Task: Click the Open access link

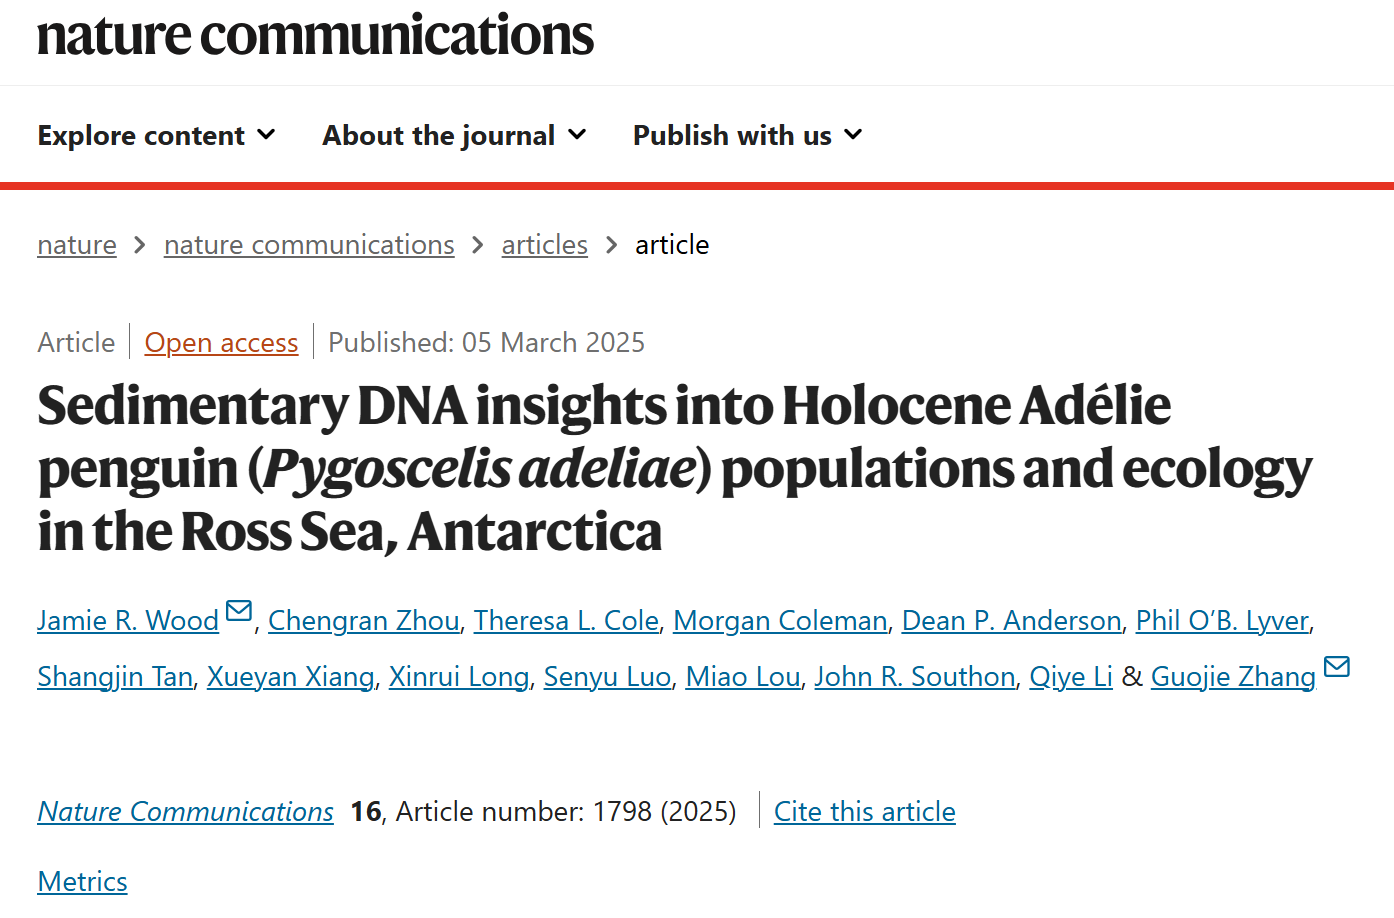Action: point(221,343)
